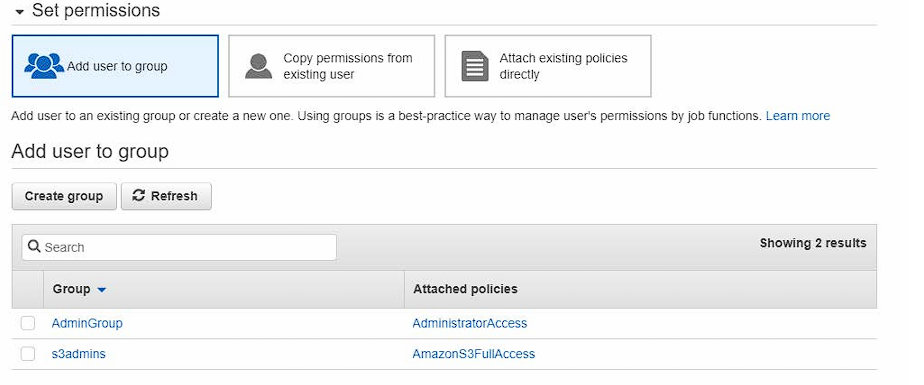The height and width of the screenshot is (385, 924).
Task: Click the Refresh button
Action: (x=166, y=196)
